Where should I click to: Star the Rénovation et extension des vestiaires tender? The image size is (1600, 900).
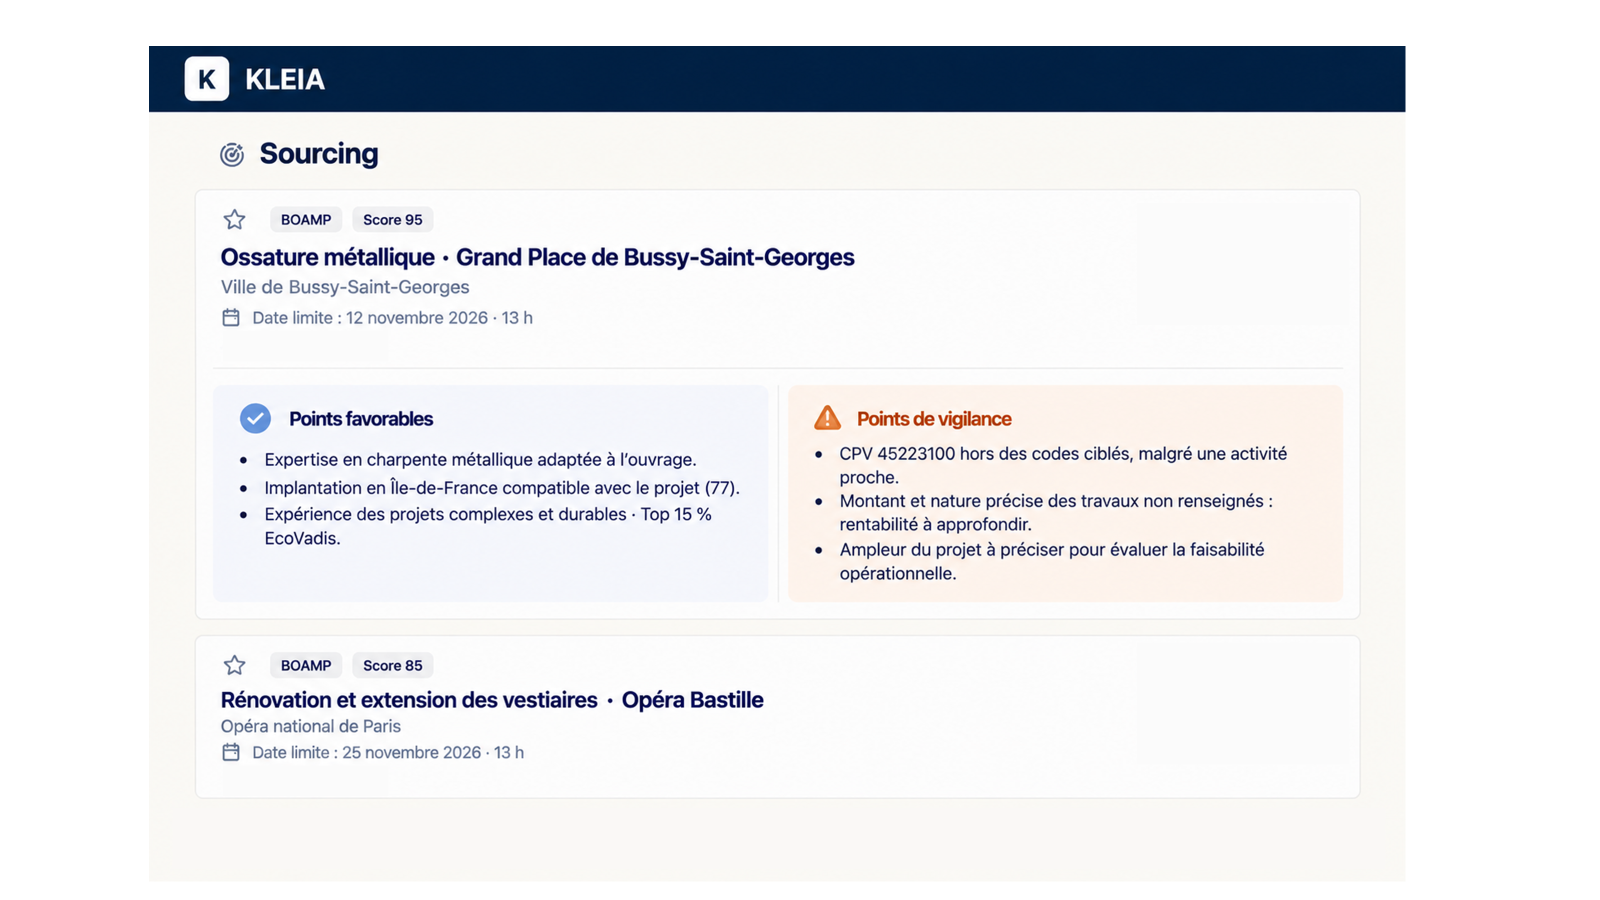click(234, 665)
